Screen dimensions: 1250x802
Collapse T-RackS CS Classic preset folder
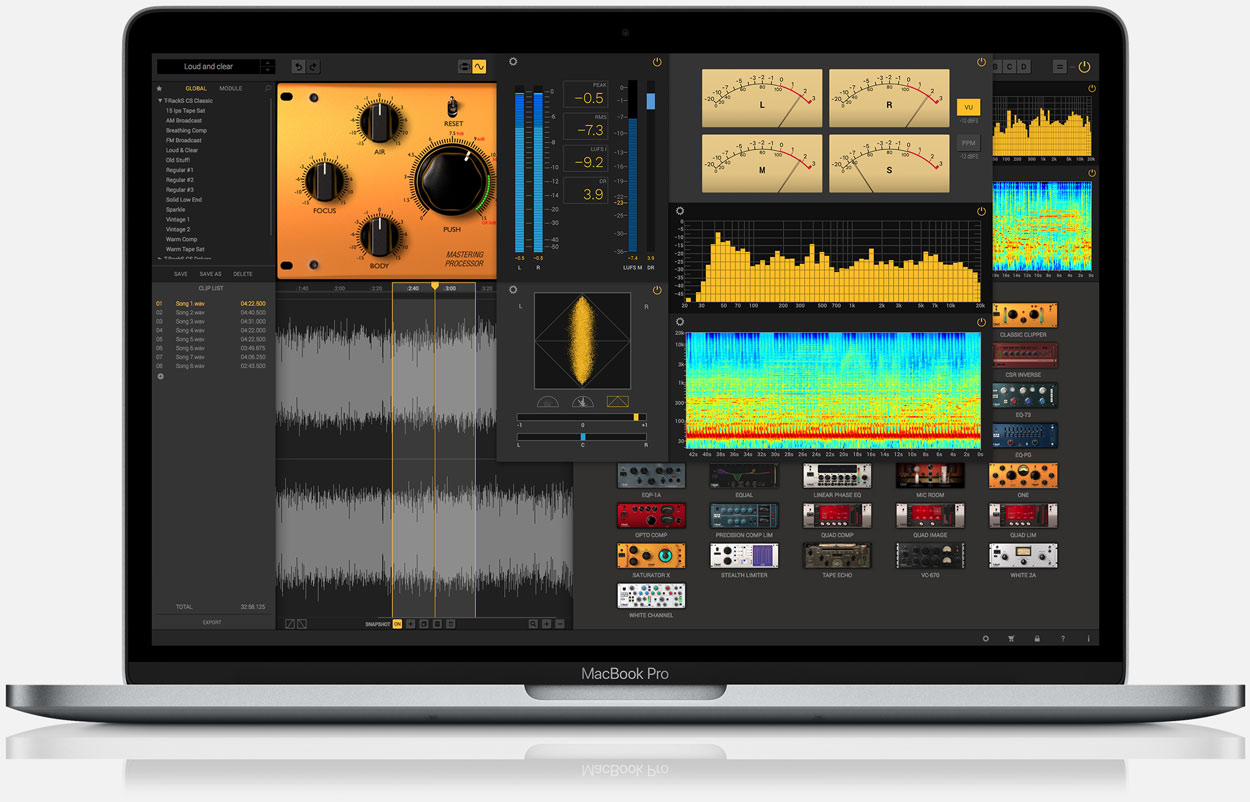coord(160,100)
